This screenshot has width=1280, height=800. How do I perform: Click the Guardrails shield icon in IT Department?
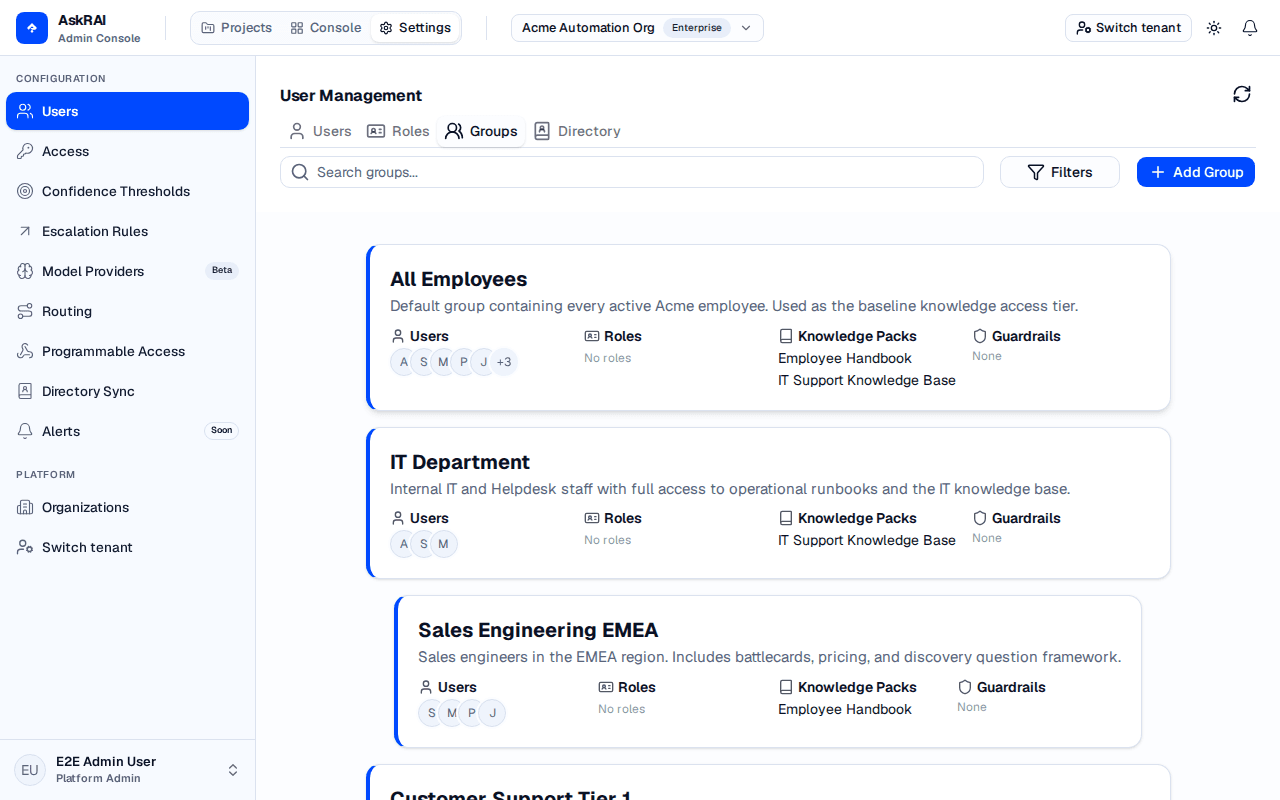pos(980,518)
